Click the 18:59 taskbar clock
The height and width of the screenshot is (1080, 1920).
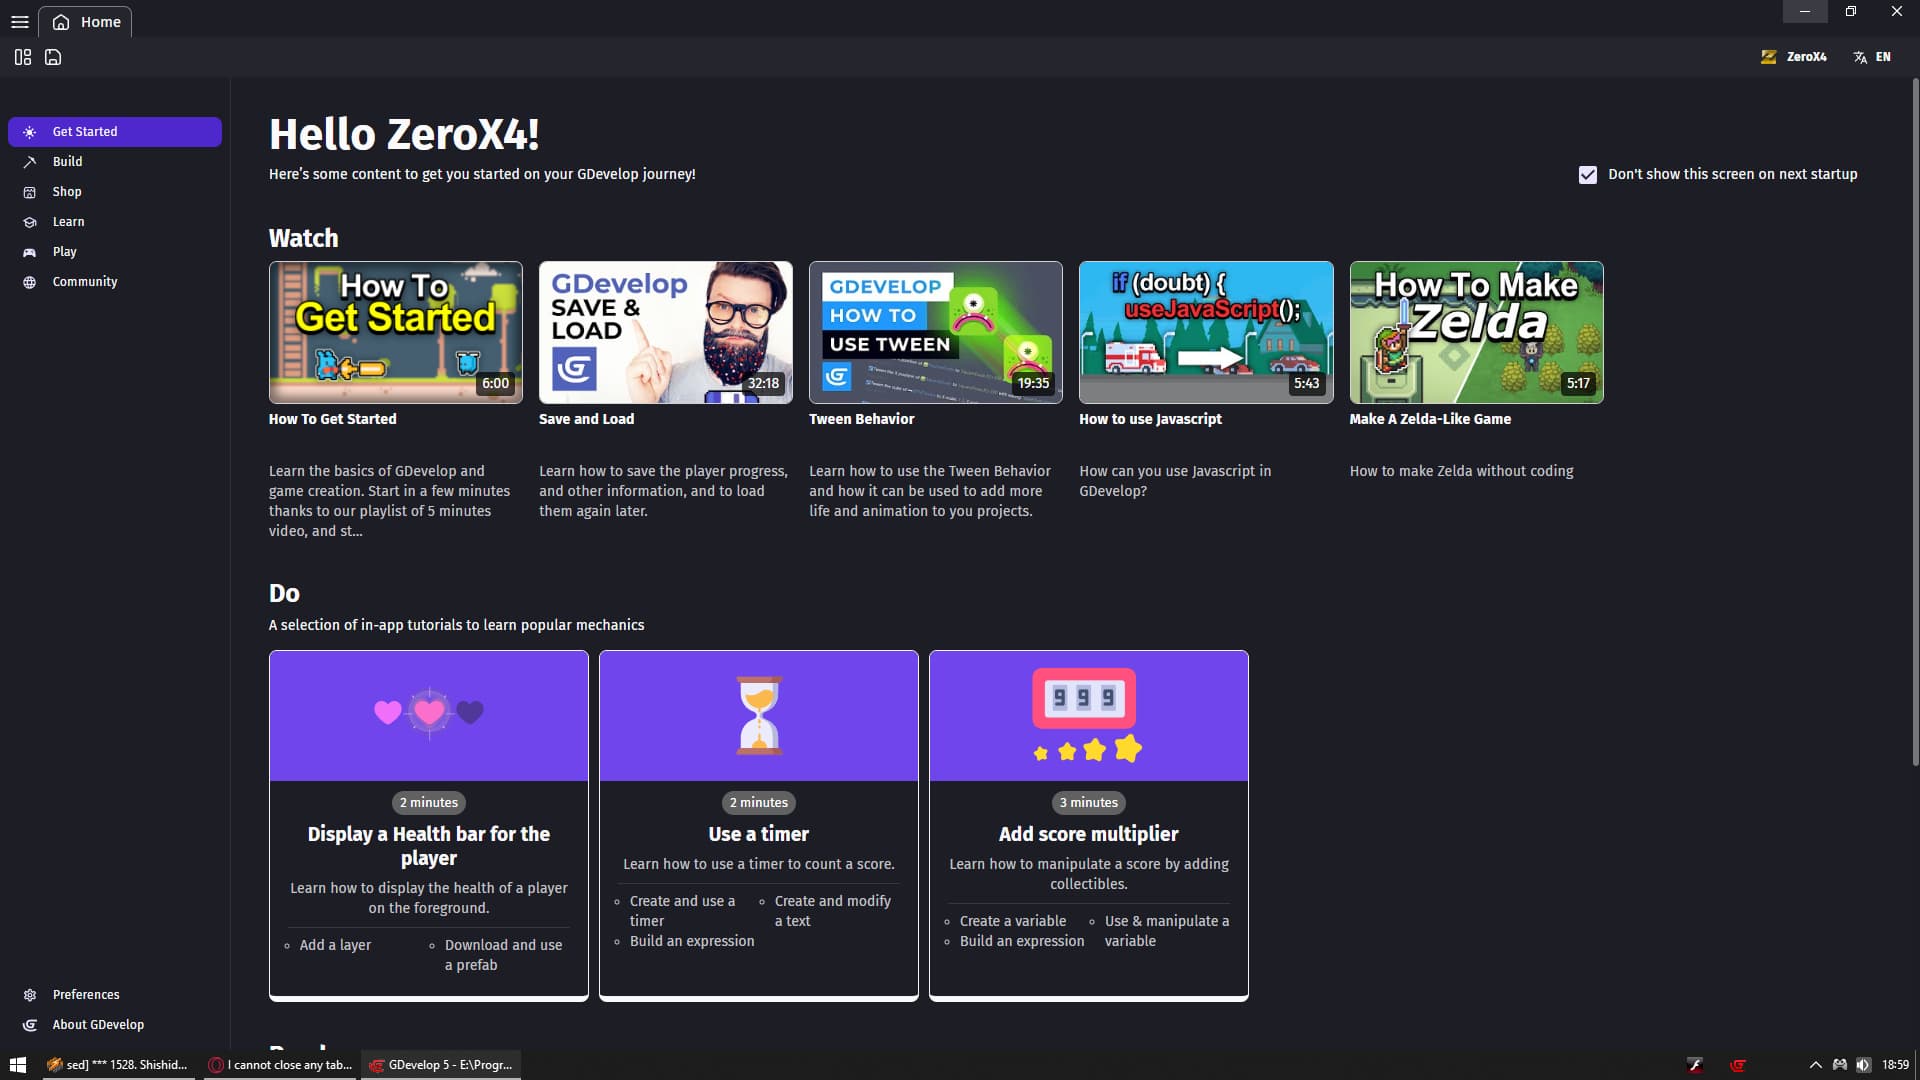point(1895,1065)
